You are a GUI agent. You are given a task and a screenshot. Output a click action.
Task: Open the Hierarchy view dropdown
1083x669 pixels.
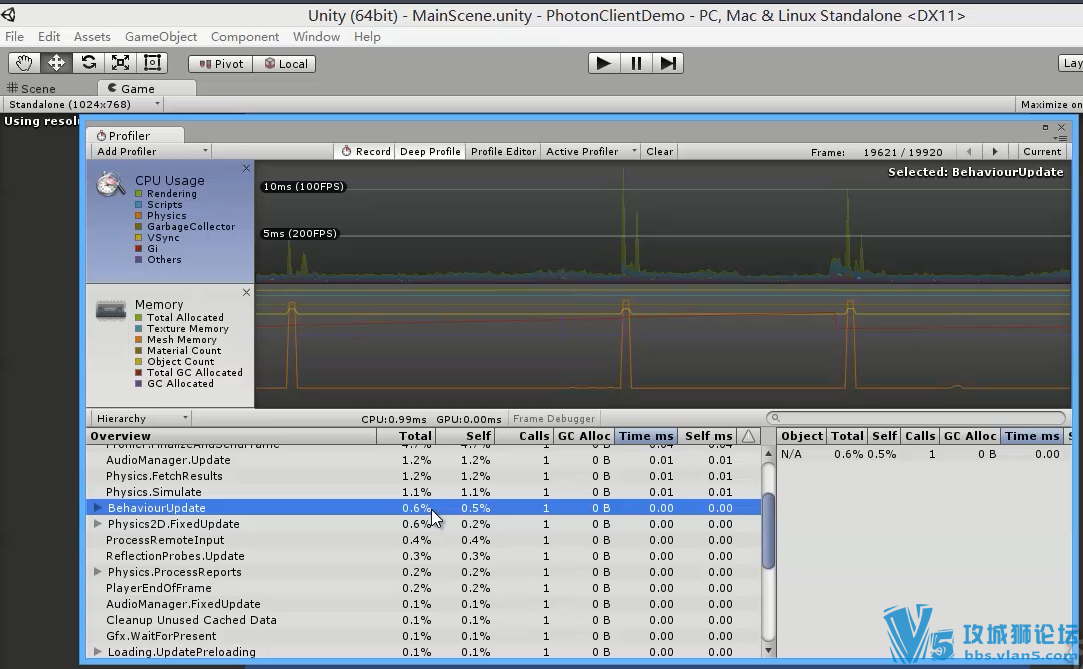pyautogui.click(x=141, y=418)
